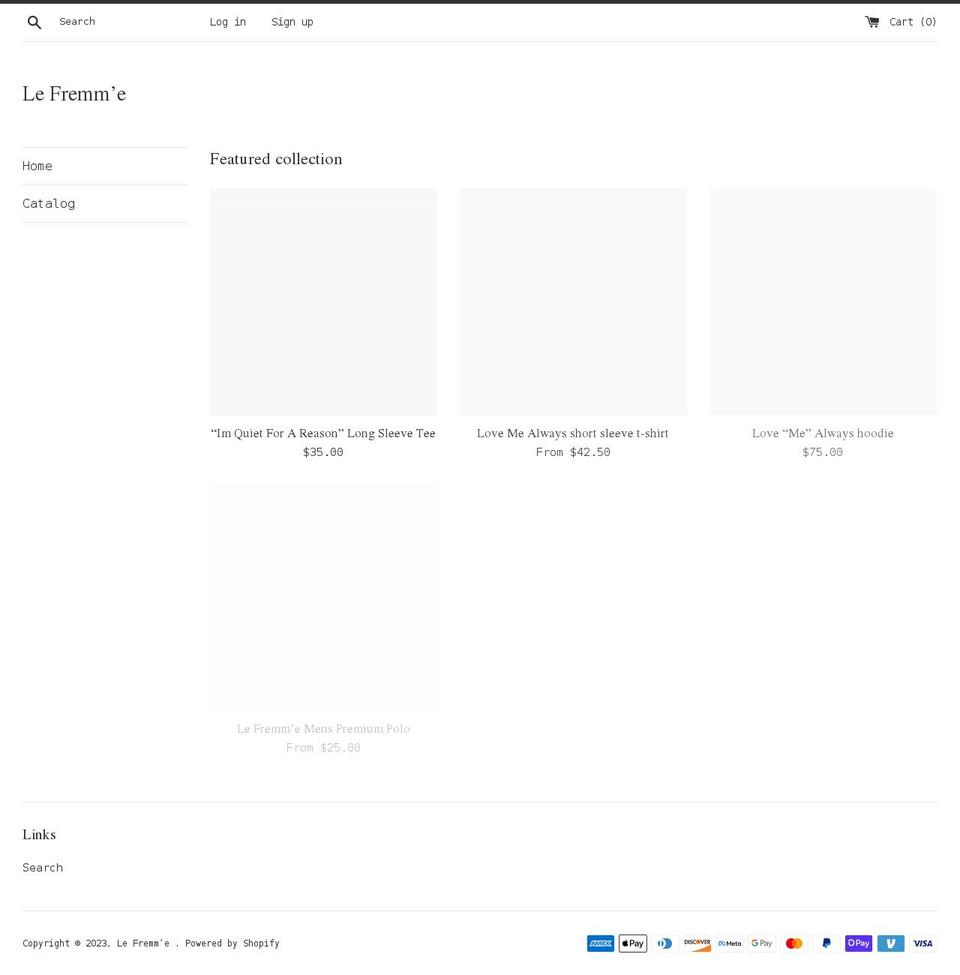Click the footer Le Fremm'e copyright link

pyautogui.click(x=143, y=943)
